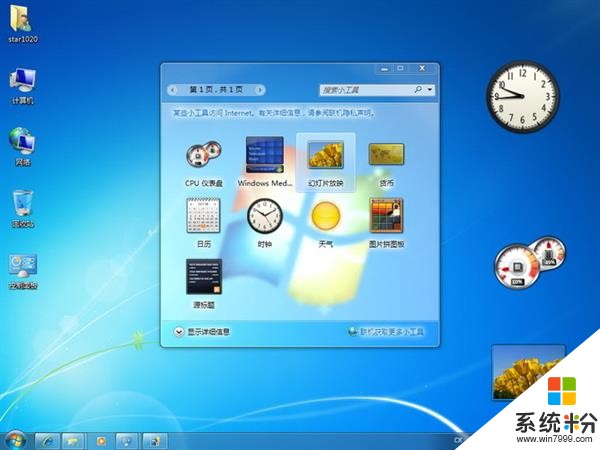Image resolution: width=600 pixels, height=450 pixels.
Task: Go to next gadget page
Action: tap(260, 90)
